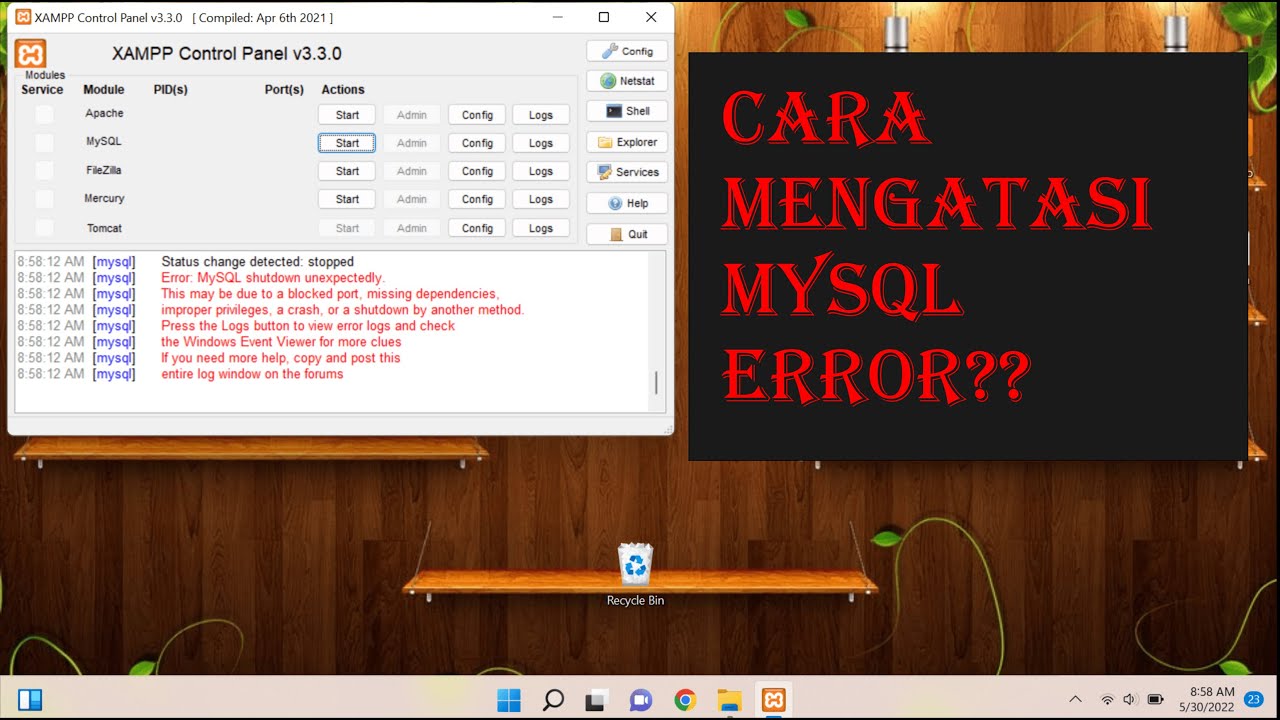Open Config for FileZilla row

point(477,171)
